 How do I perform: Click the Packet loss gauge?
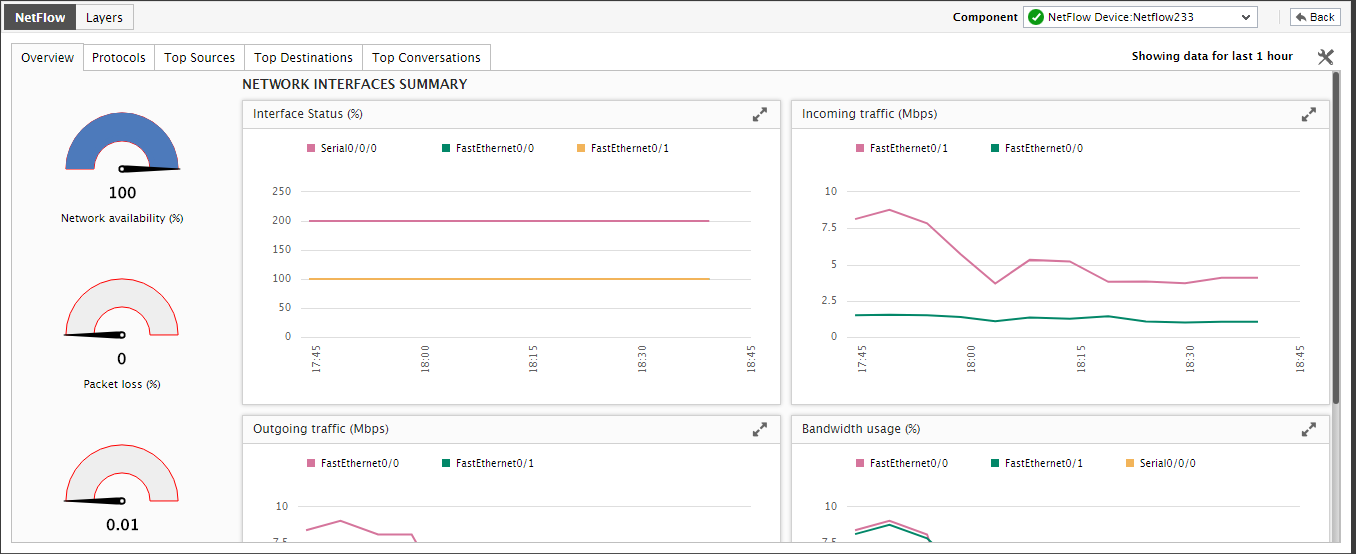(122, 308)
